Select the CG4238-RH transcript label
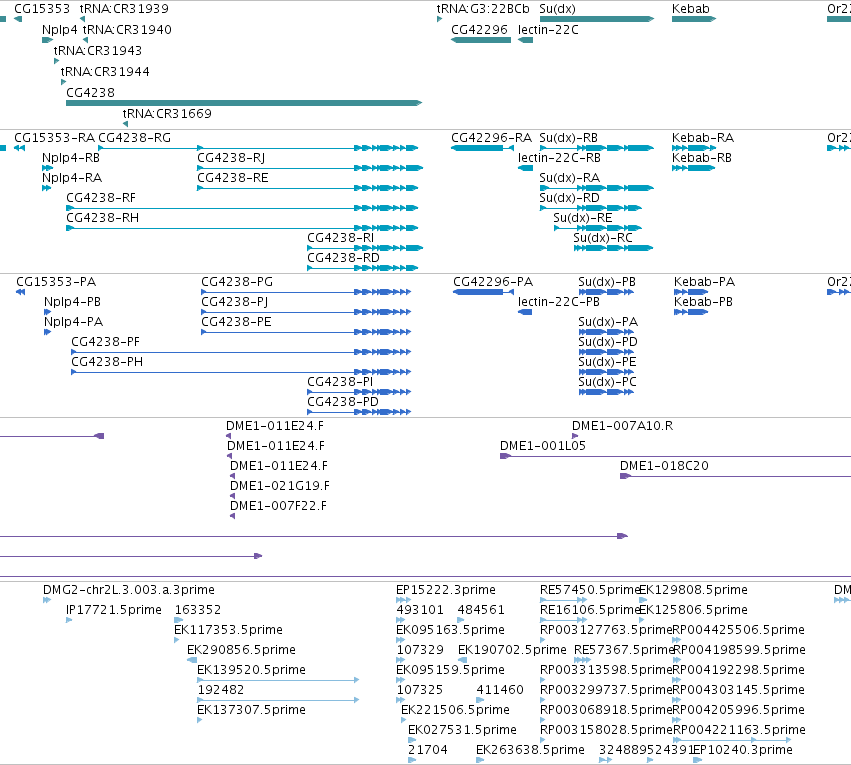This screenshot has height=765, width=851. click(x=102, y=218)
